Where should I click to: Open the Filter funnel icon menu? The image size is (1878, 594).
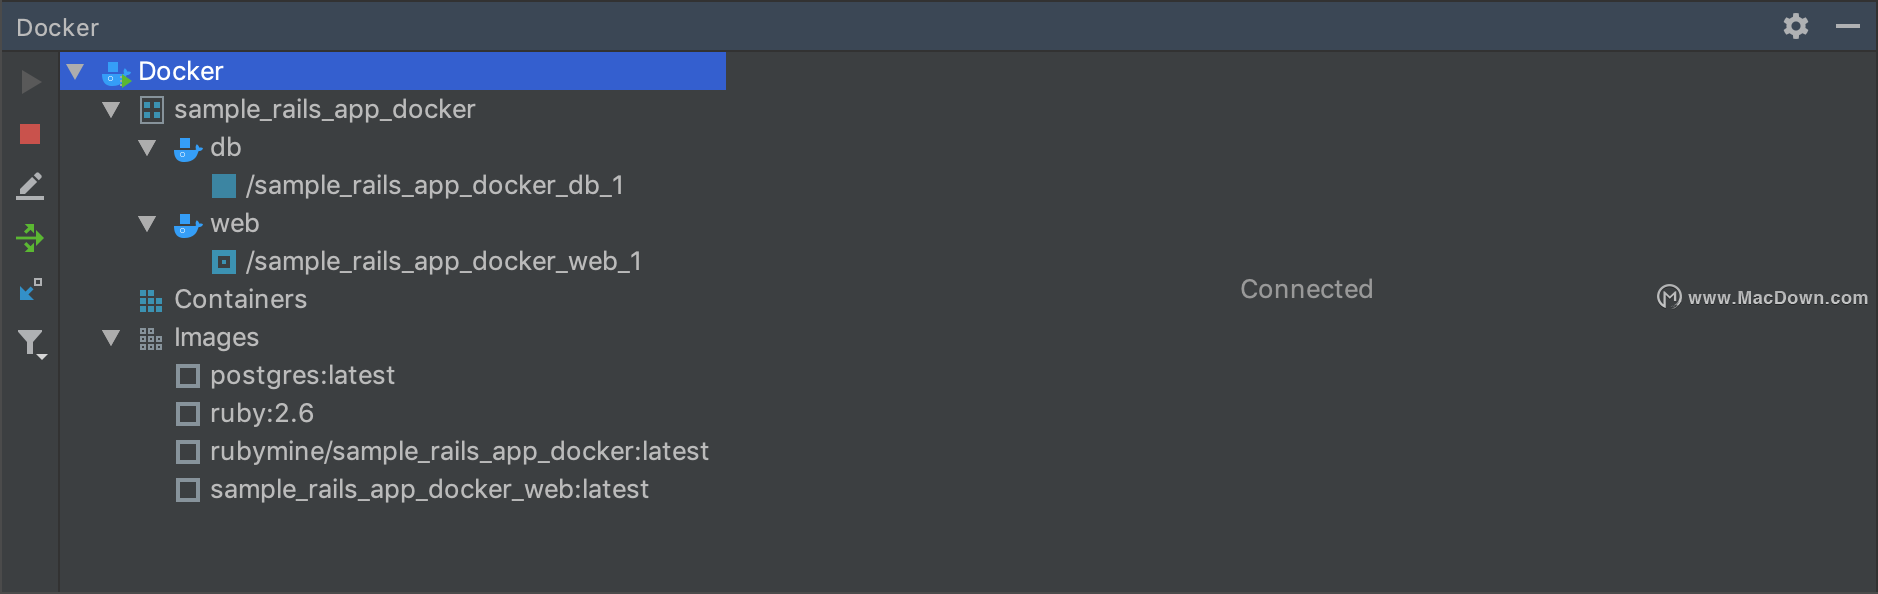[32, 344]
